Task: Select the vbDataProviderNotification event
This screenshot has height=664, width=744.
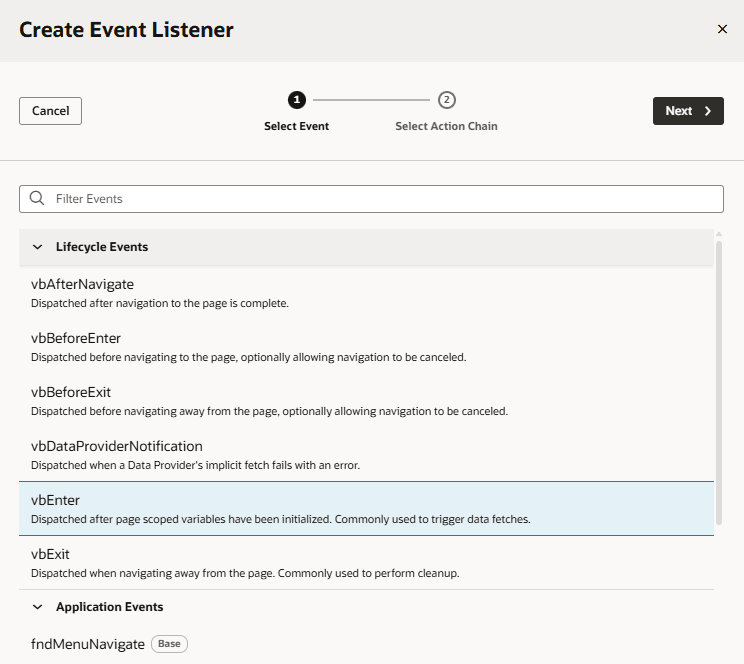Action: point(366,455)
